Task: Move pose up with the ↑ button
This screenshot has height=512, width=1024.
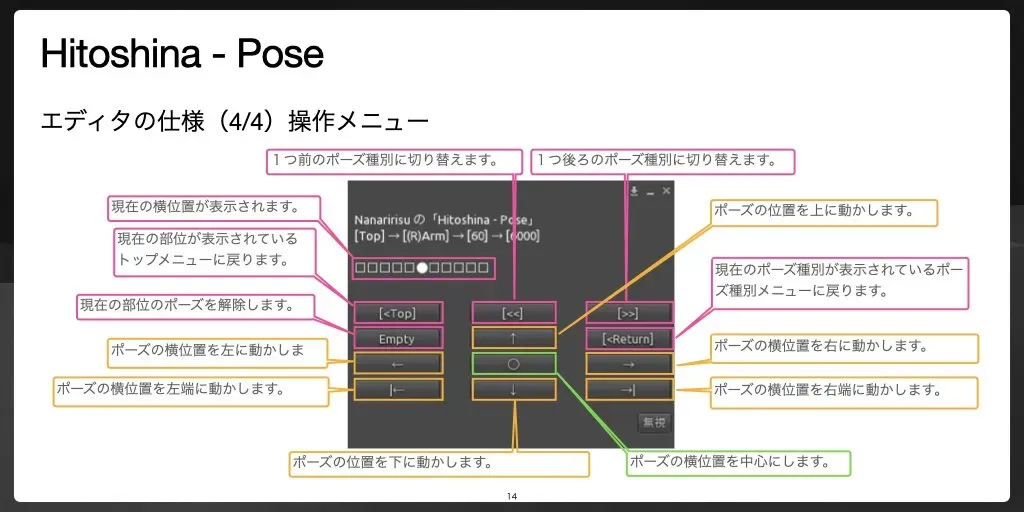Action: click(x=513, y=338)
